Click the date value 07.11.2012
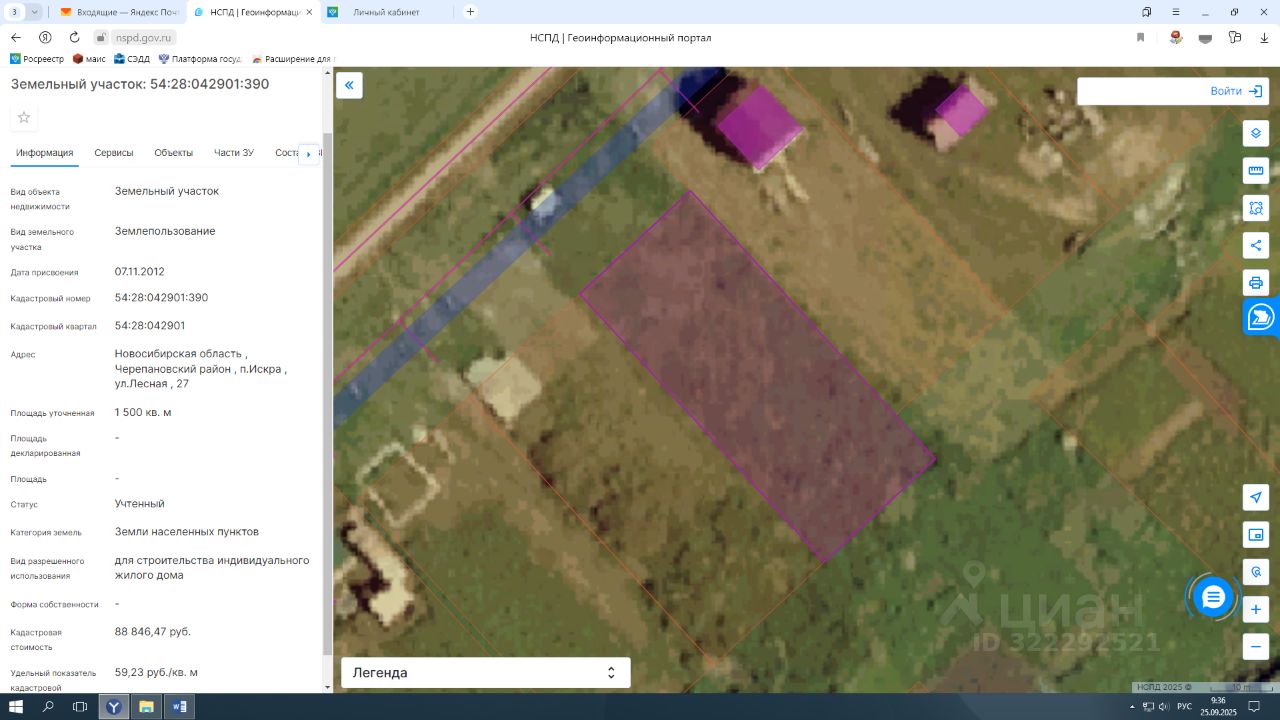 (x=140, y=272)
